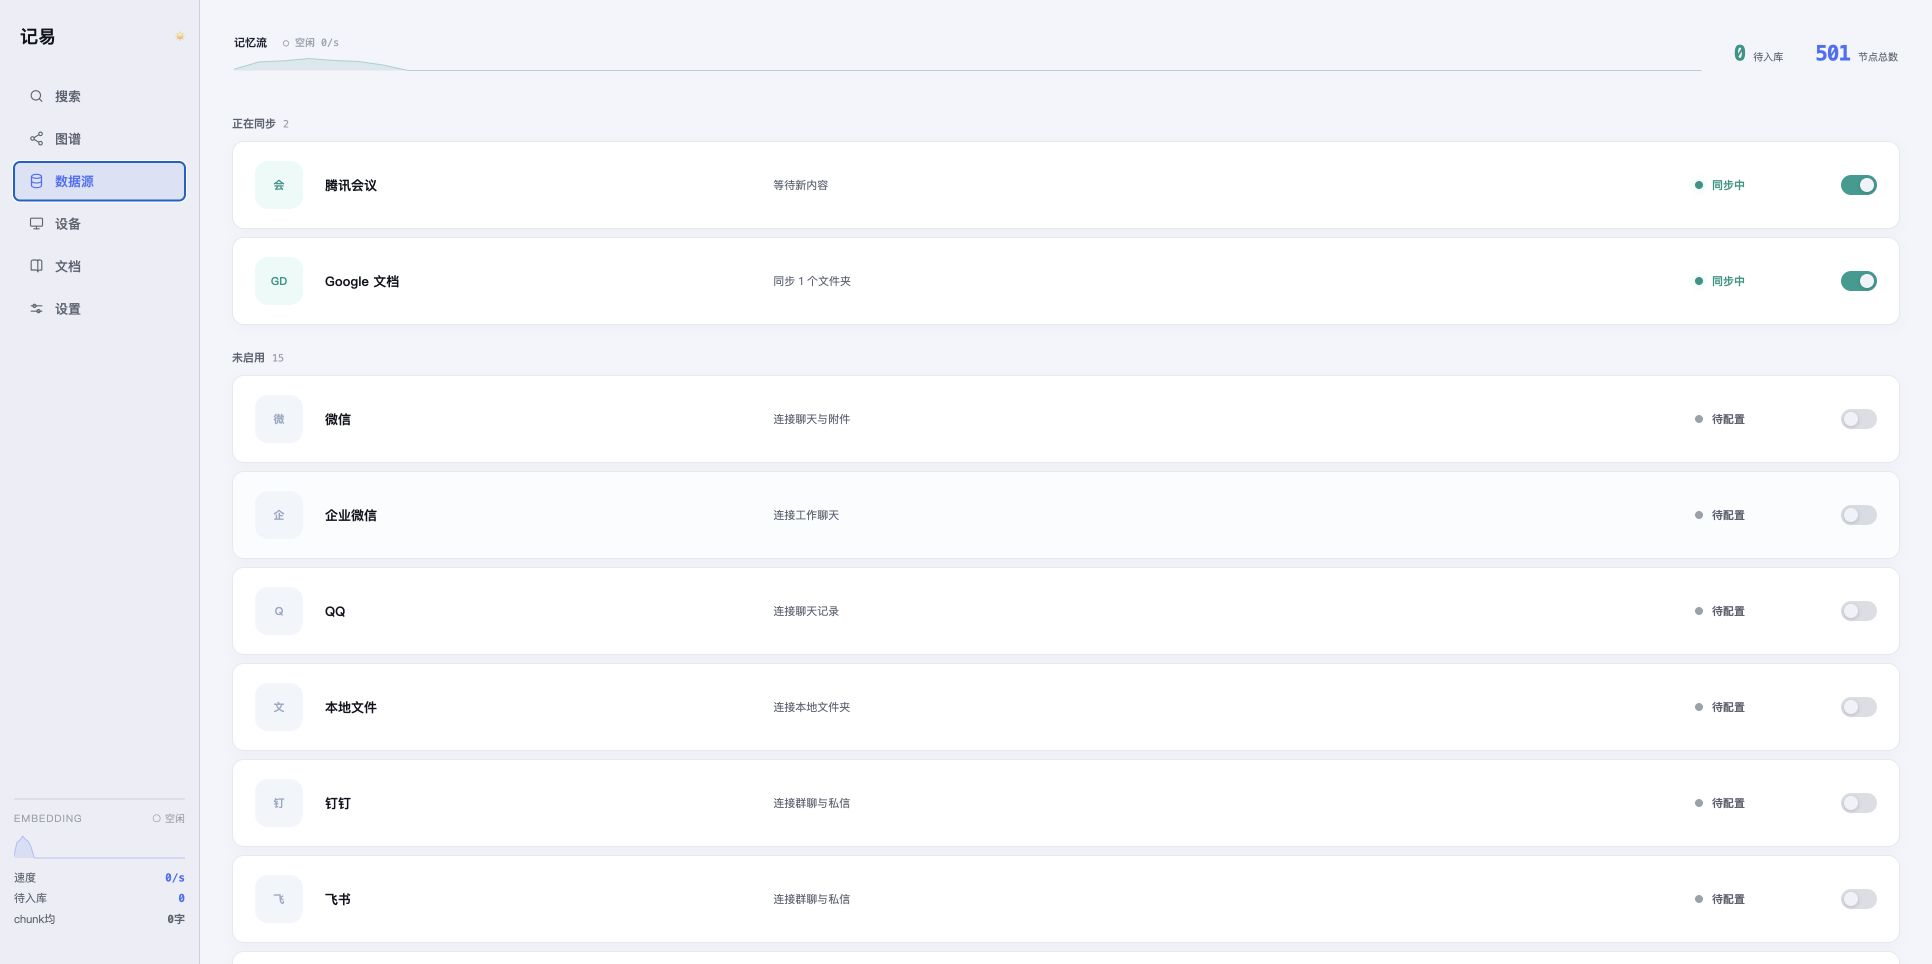
Task: Enable the 本地文件 toggle
Action: [1858, 707]
